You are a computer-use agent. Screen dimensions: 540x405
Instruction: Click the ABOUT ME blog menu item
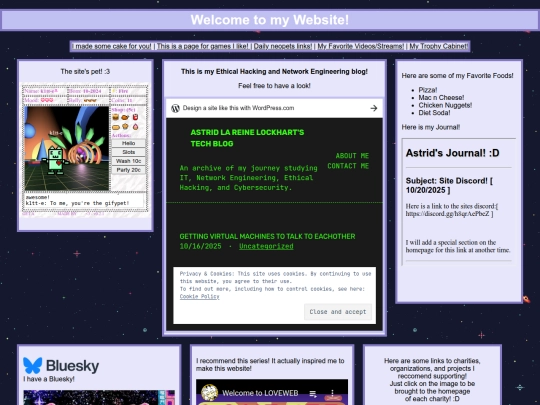pyautogui.click(x=352, y=156)
